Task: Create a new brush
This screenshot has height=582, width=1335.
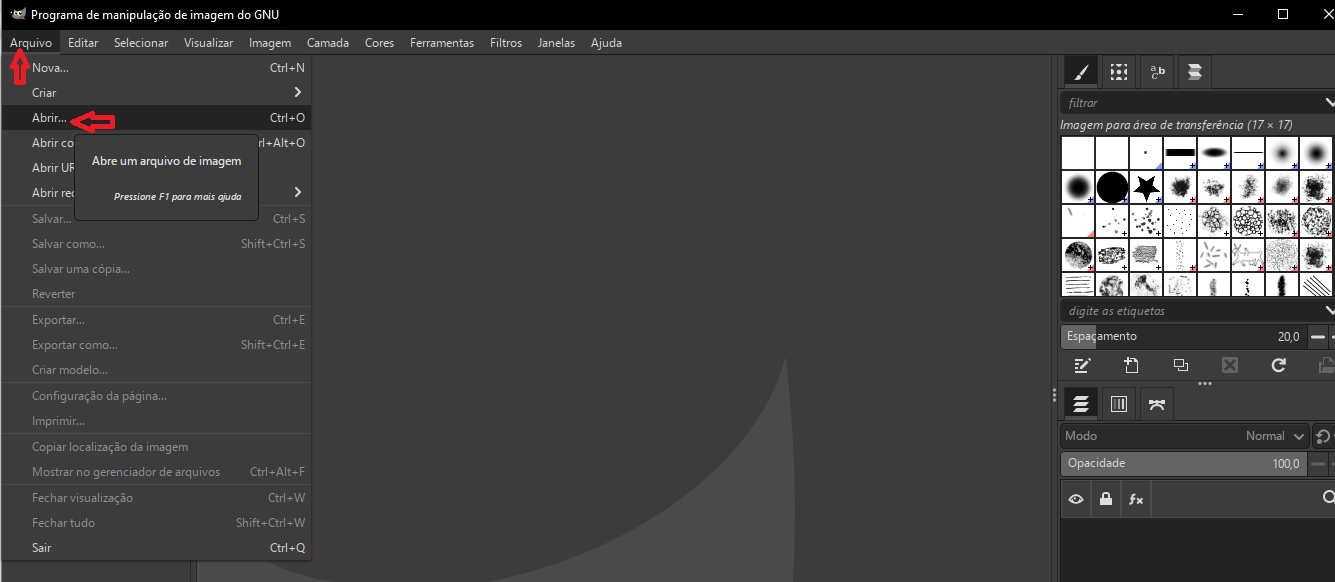Action: [x=1131, y=365]
